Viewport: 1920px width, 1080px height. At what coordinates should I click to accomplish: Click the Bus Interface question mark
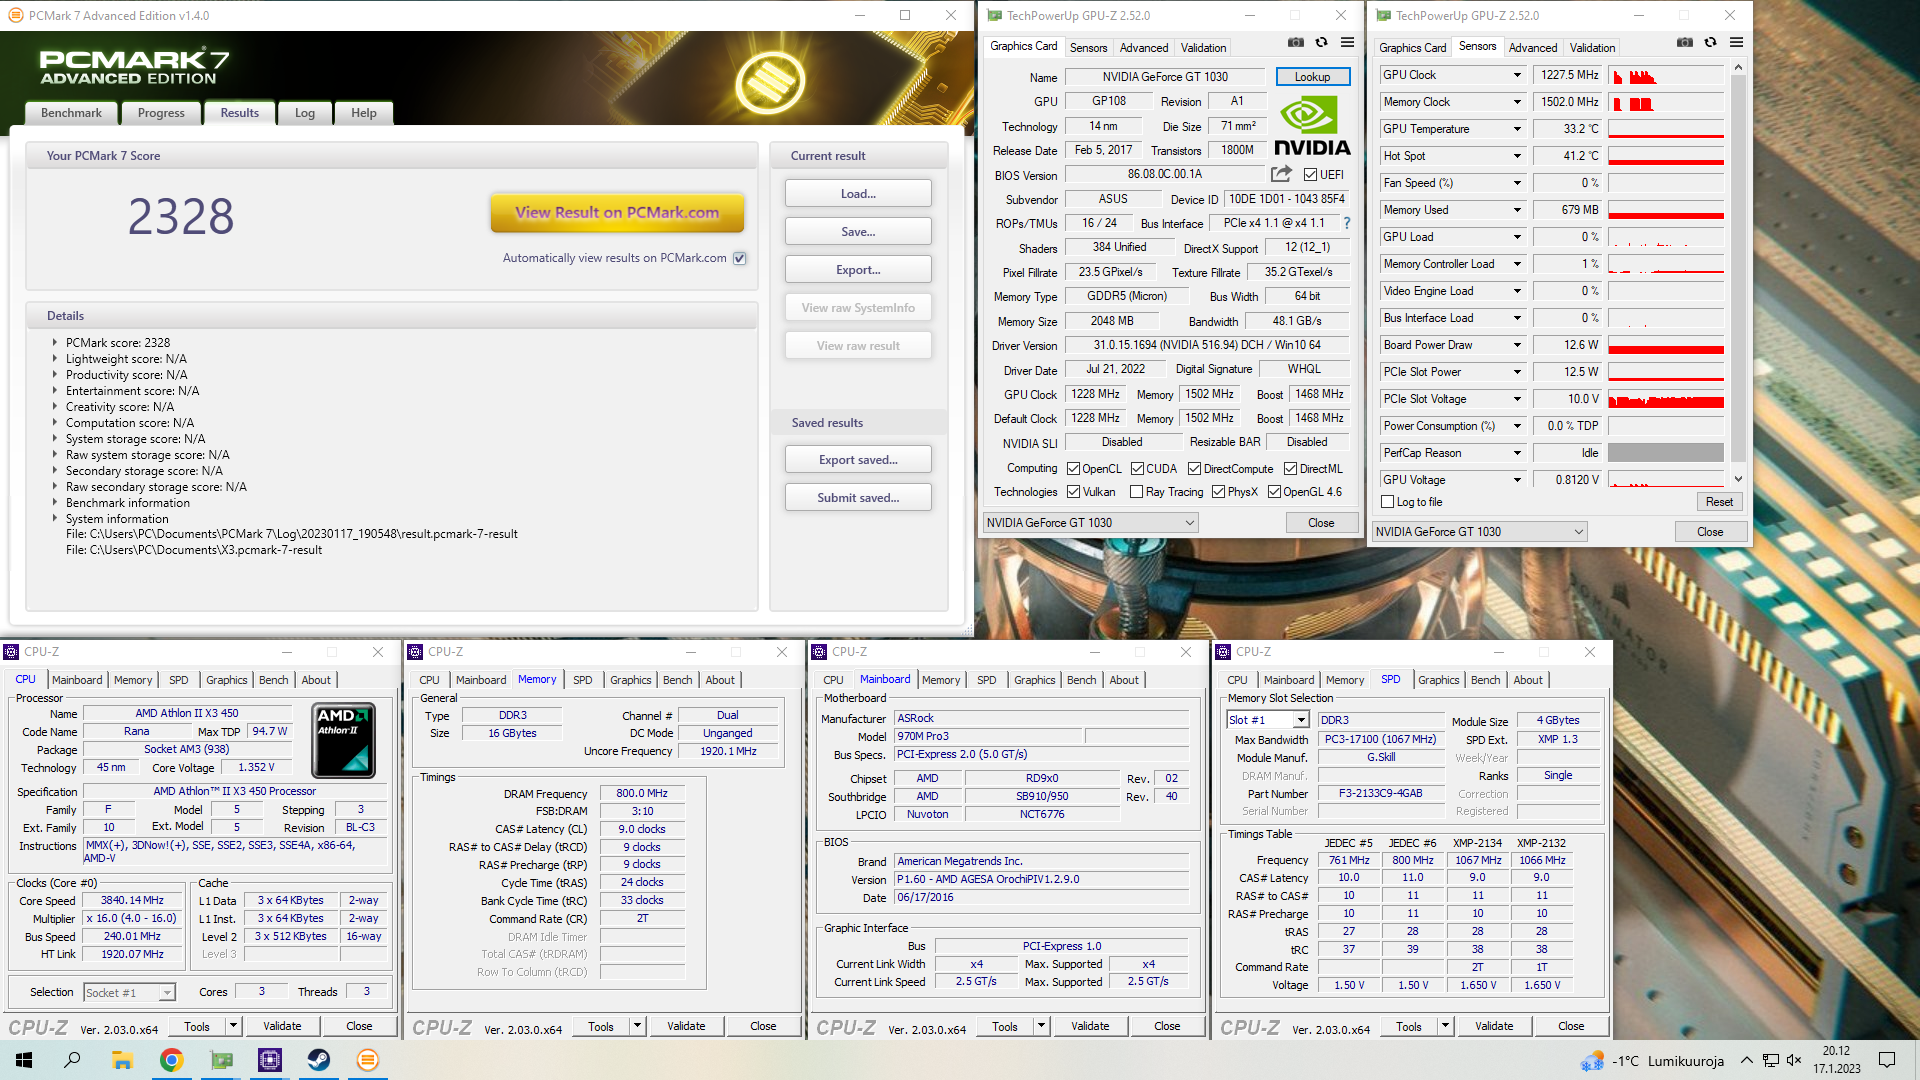pos(1346,223)
